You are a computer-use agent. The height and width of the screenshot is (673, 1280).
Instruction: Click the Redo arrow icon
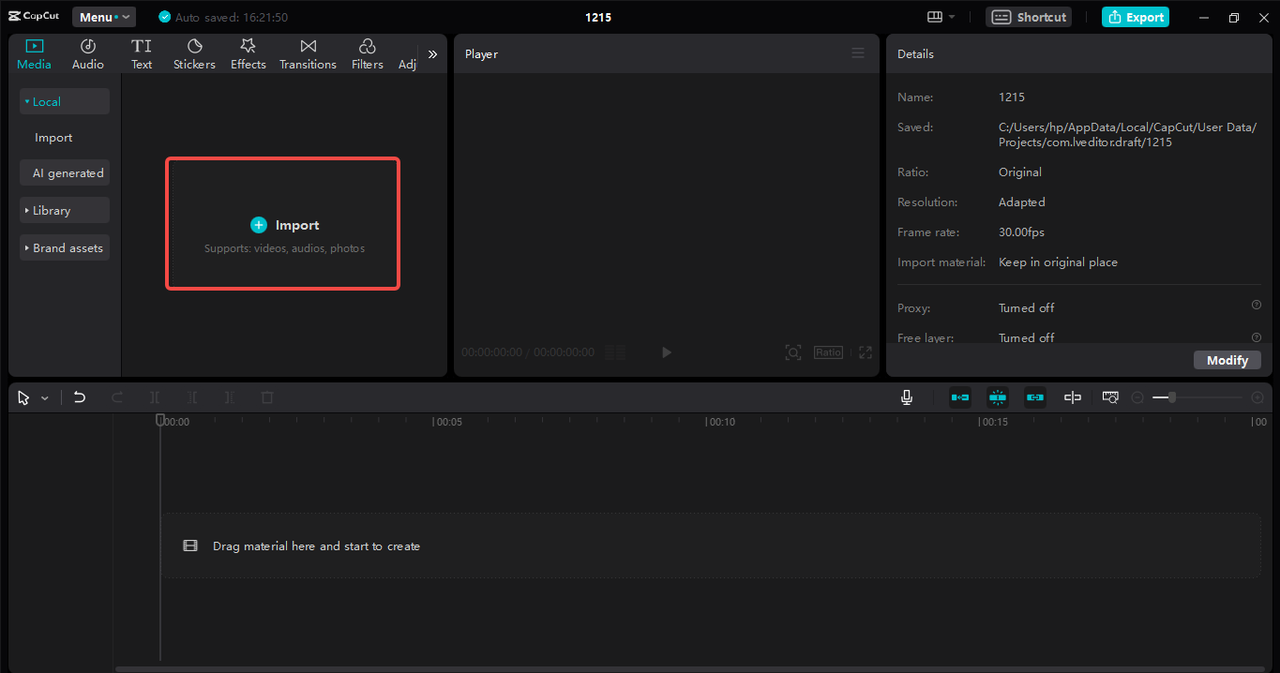[118, 397]
